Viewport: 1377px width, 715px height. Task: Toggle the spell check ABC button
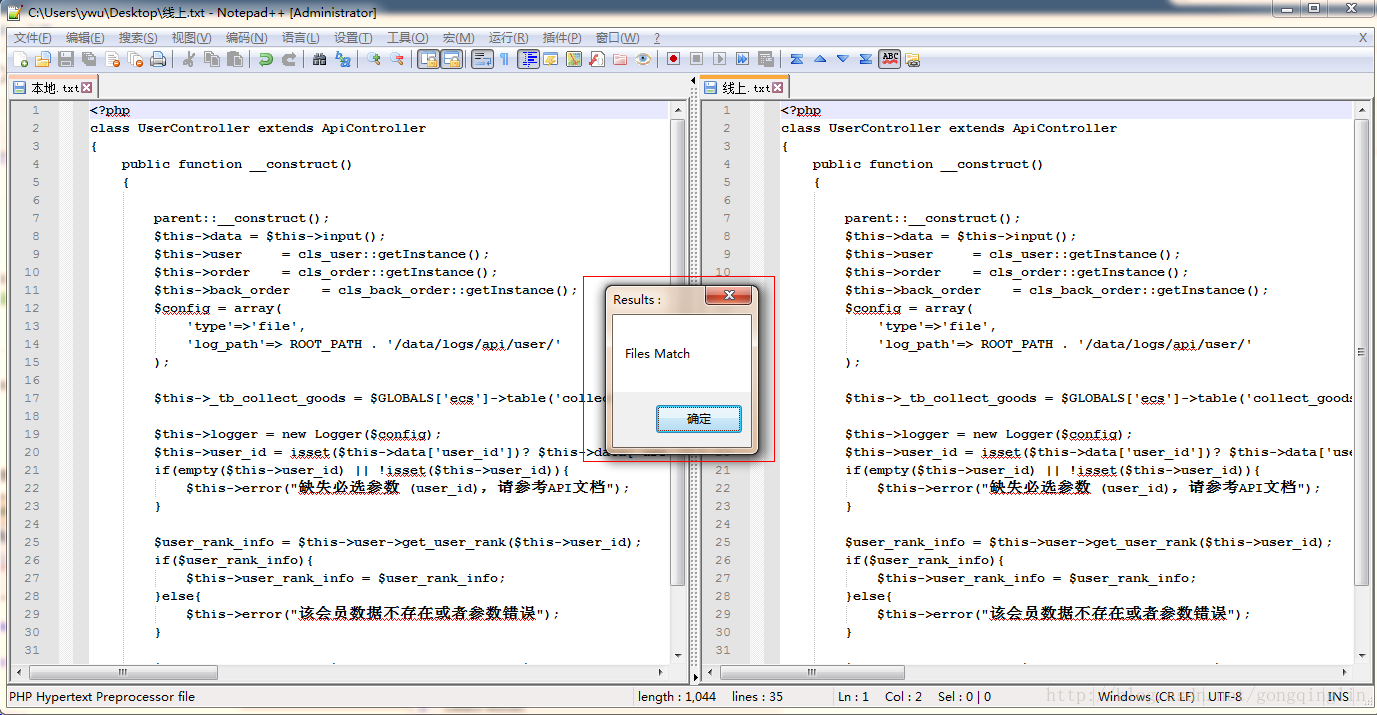(889, 59)
